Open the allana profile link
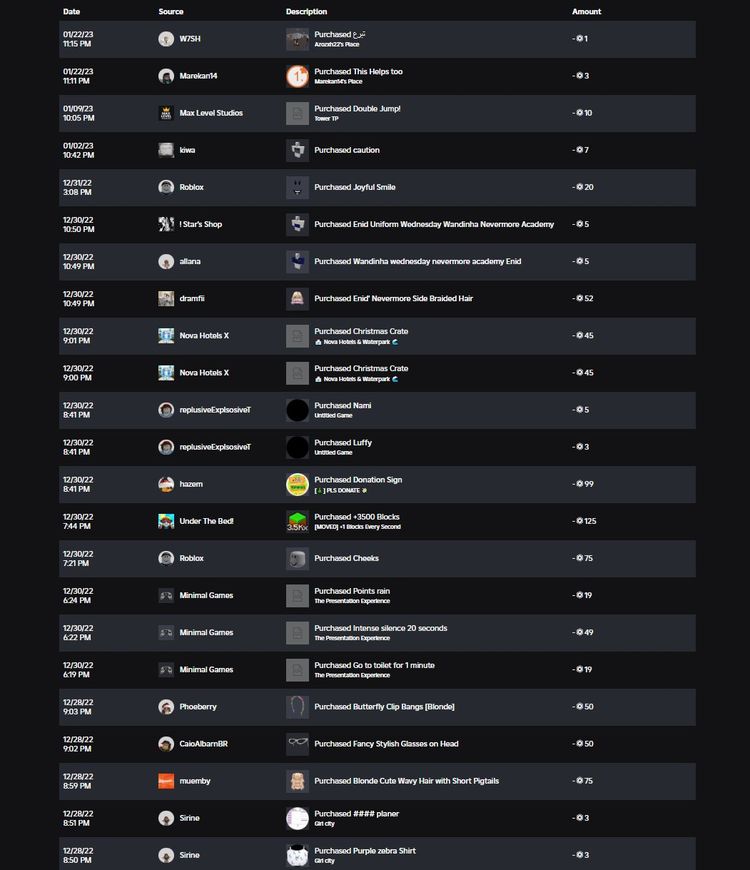The height and width of the screenshot is (870, 750). pos(190,262)
